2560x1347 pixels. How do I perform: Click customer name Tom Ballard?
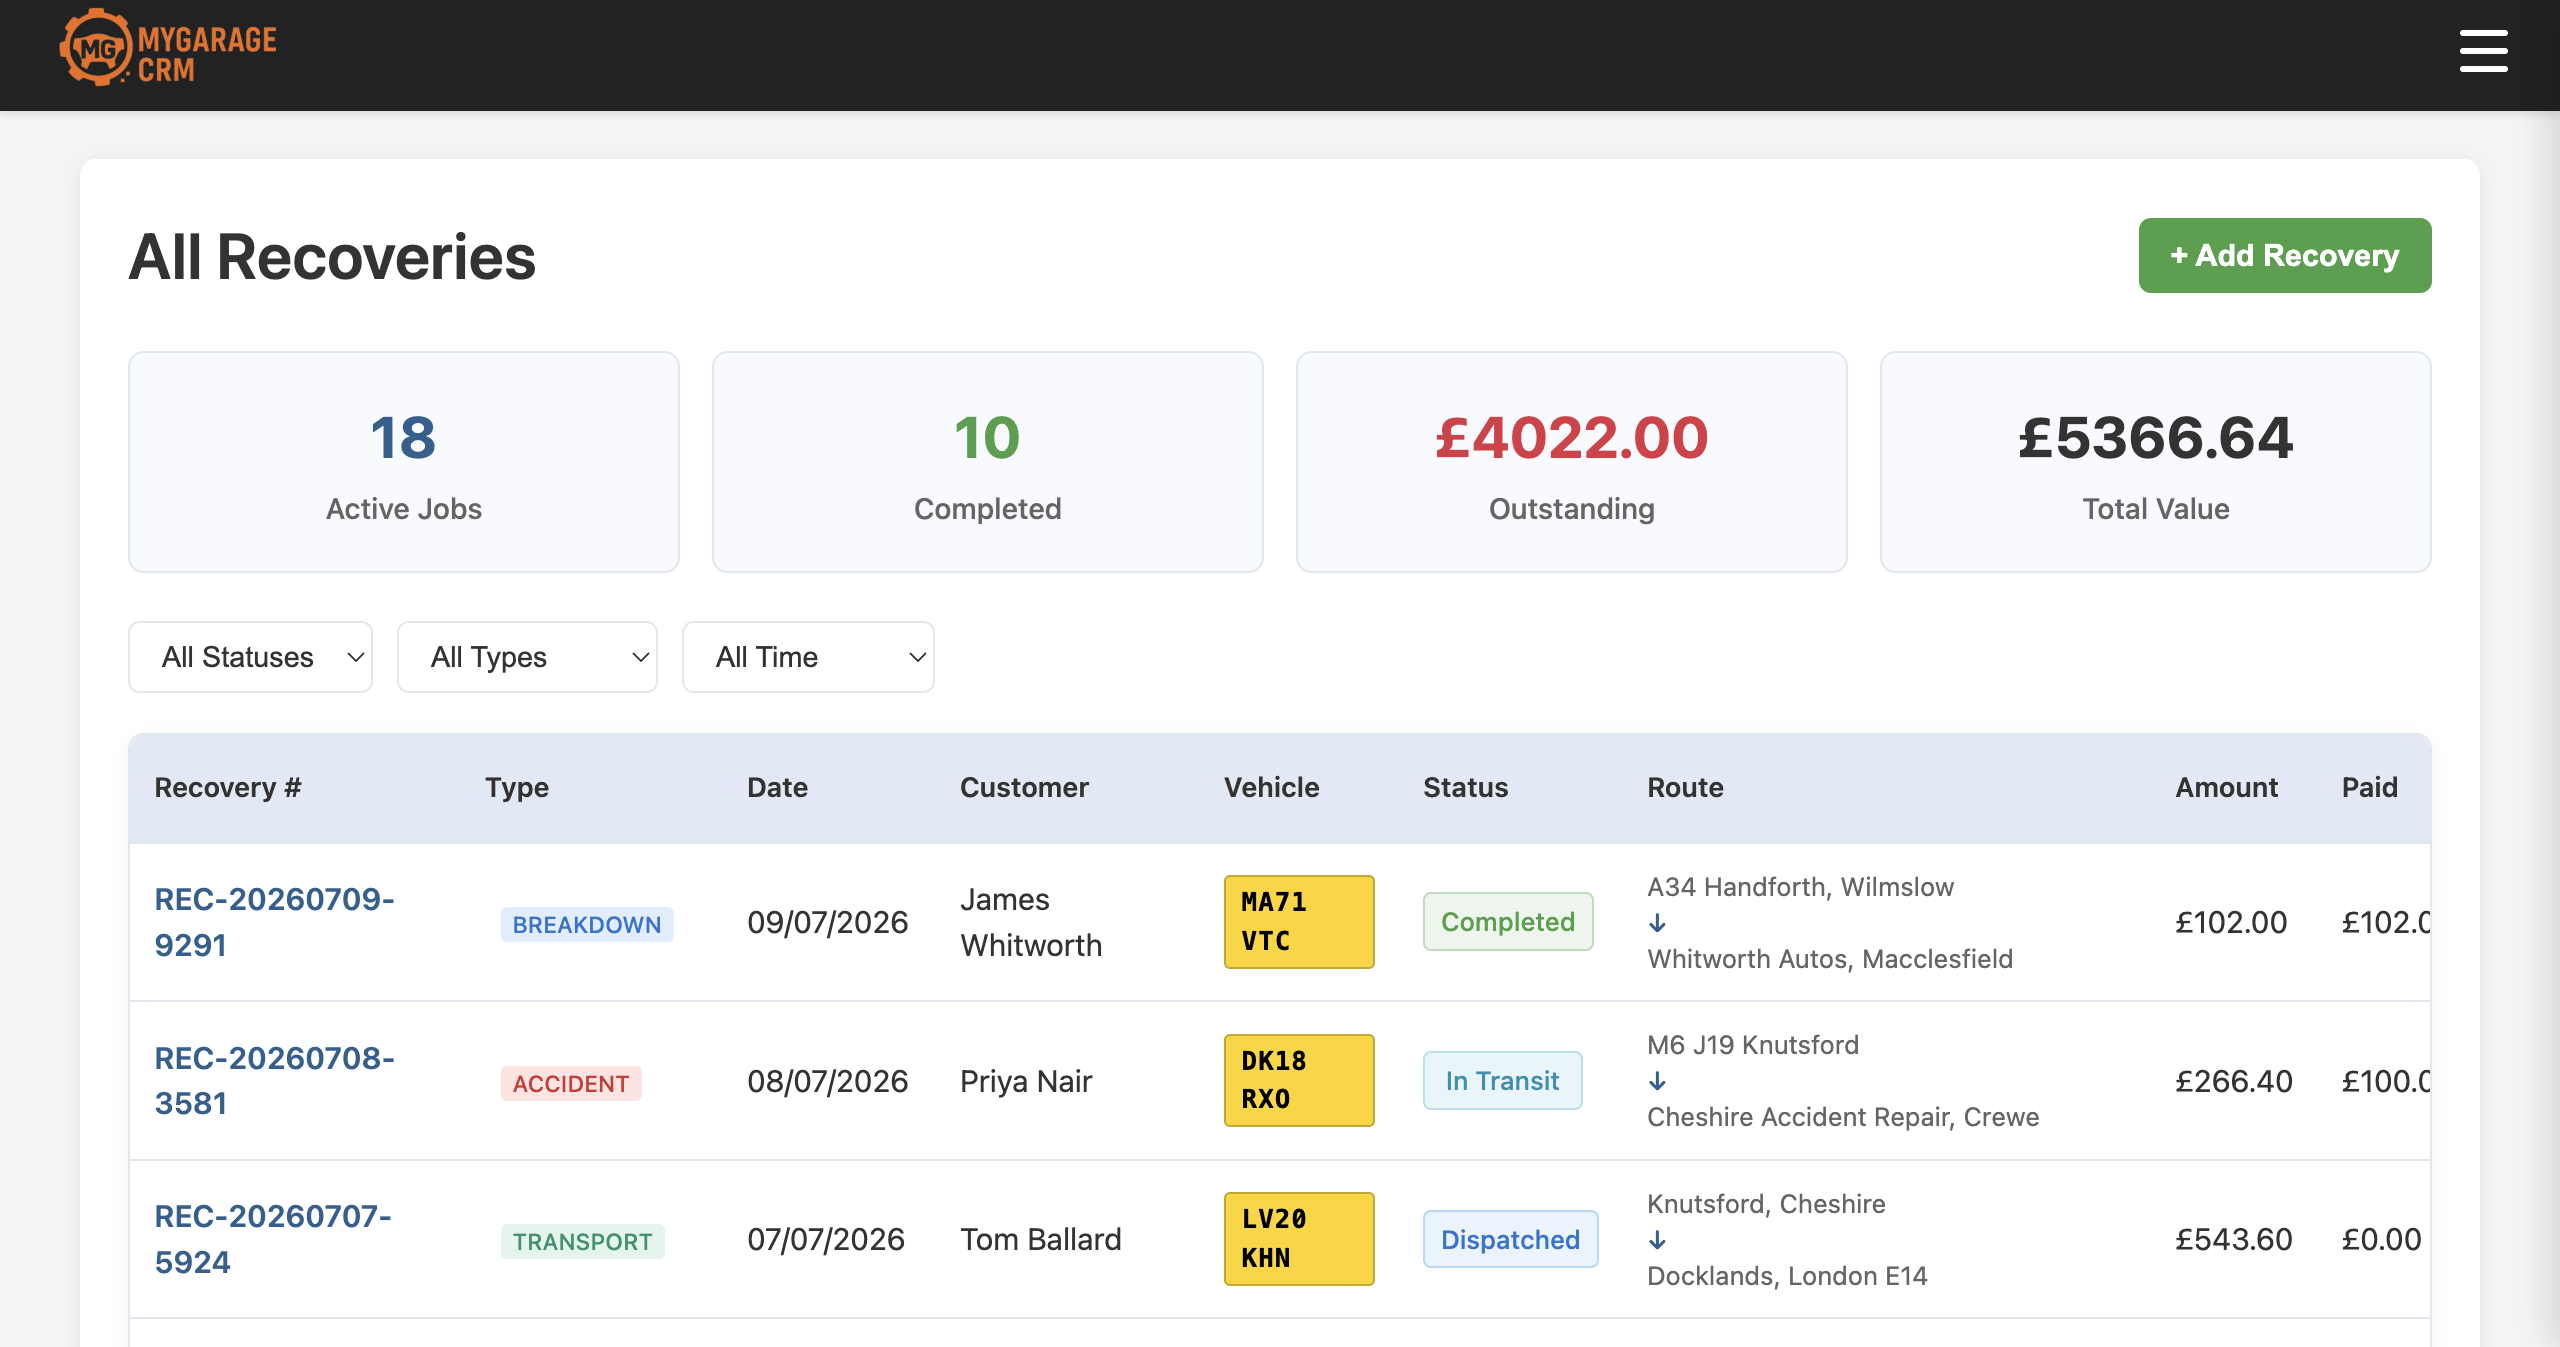tap(1041, 1239)
